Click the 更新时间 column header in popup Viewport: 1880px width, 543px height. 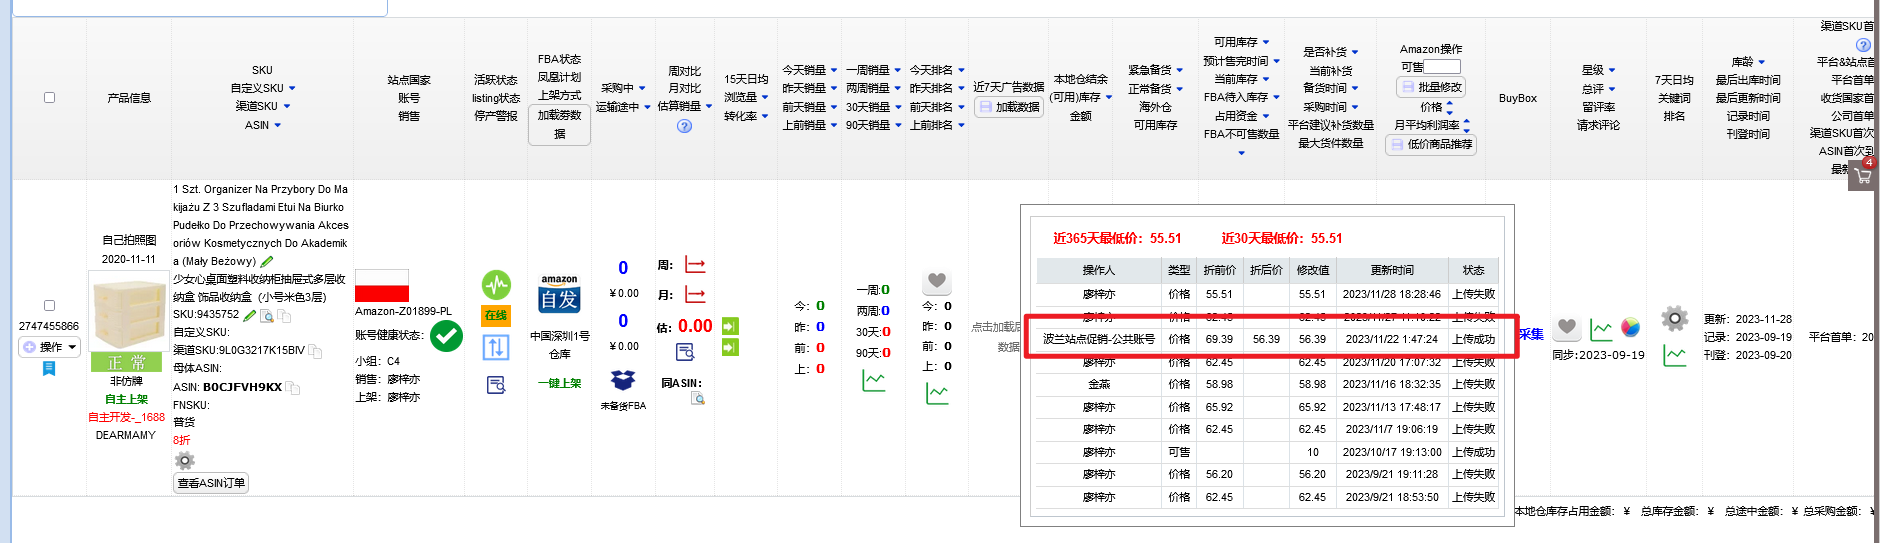click(x=1392, y=270)
